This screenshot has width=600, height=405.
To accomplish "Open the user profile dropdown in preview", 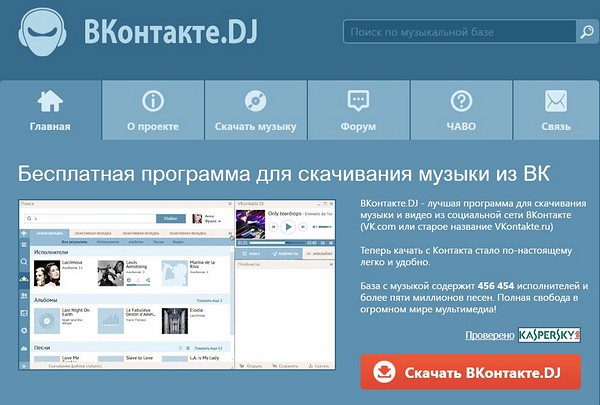I will click(x=207, y=219).
